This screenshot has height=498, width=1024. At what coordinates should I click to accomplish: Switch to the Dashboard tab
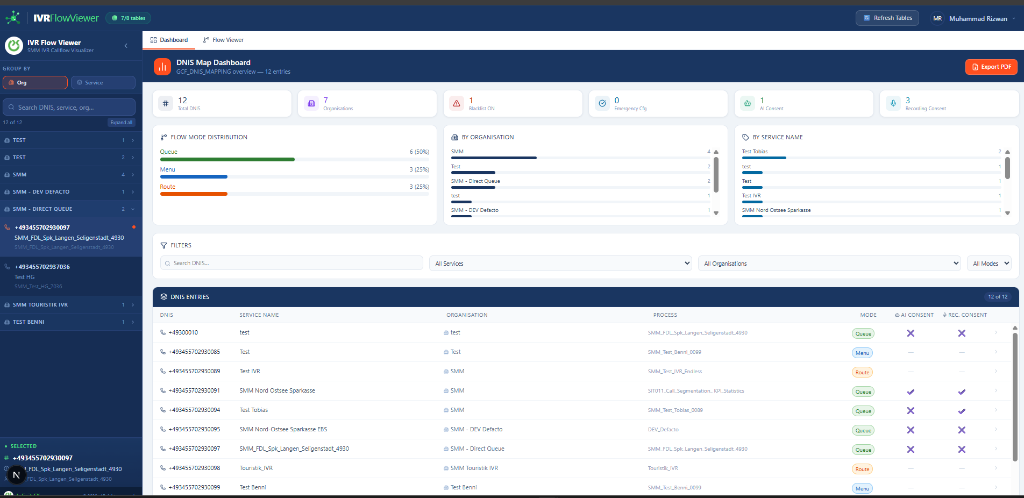click(x=169, y=40)
